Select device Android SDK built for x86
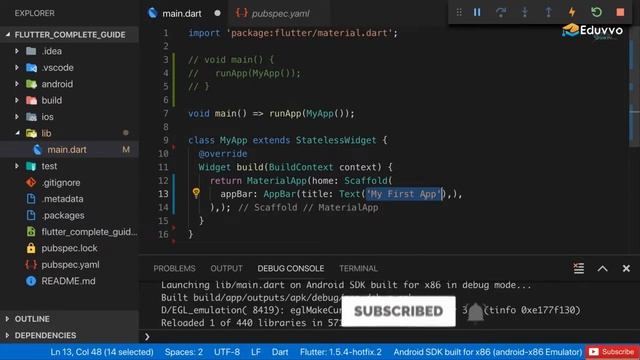The image size is (640, 360). click(487, 352)
